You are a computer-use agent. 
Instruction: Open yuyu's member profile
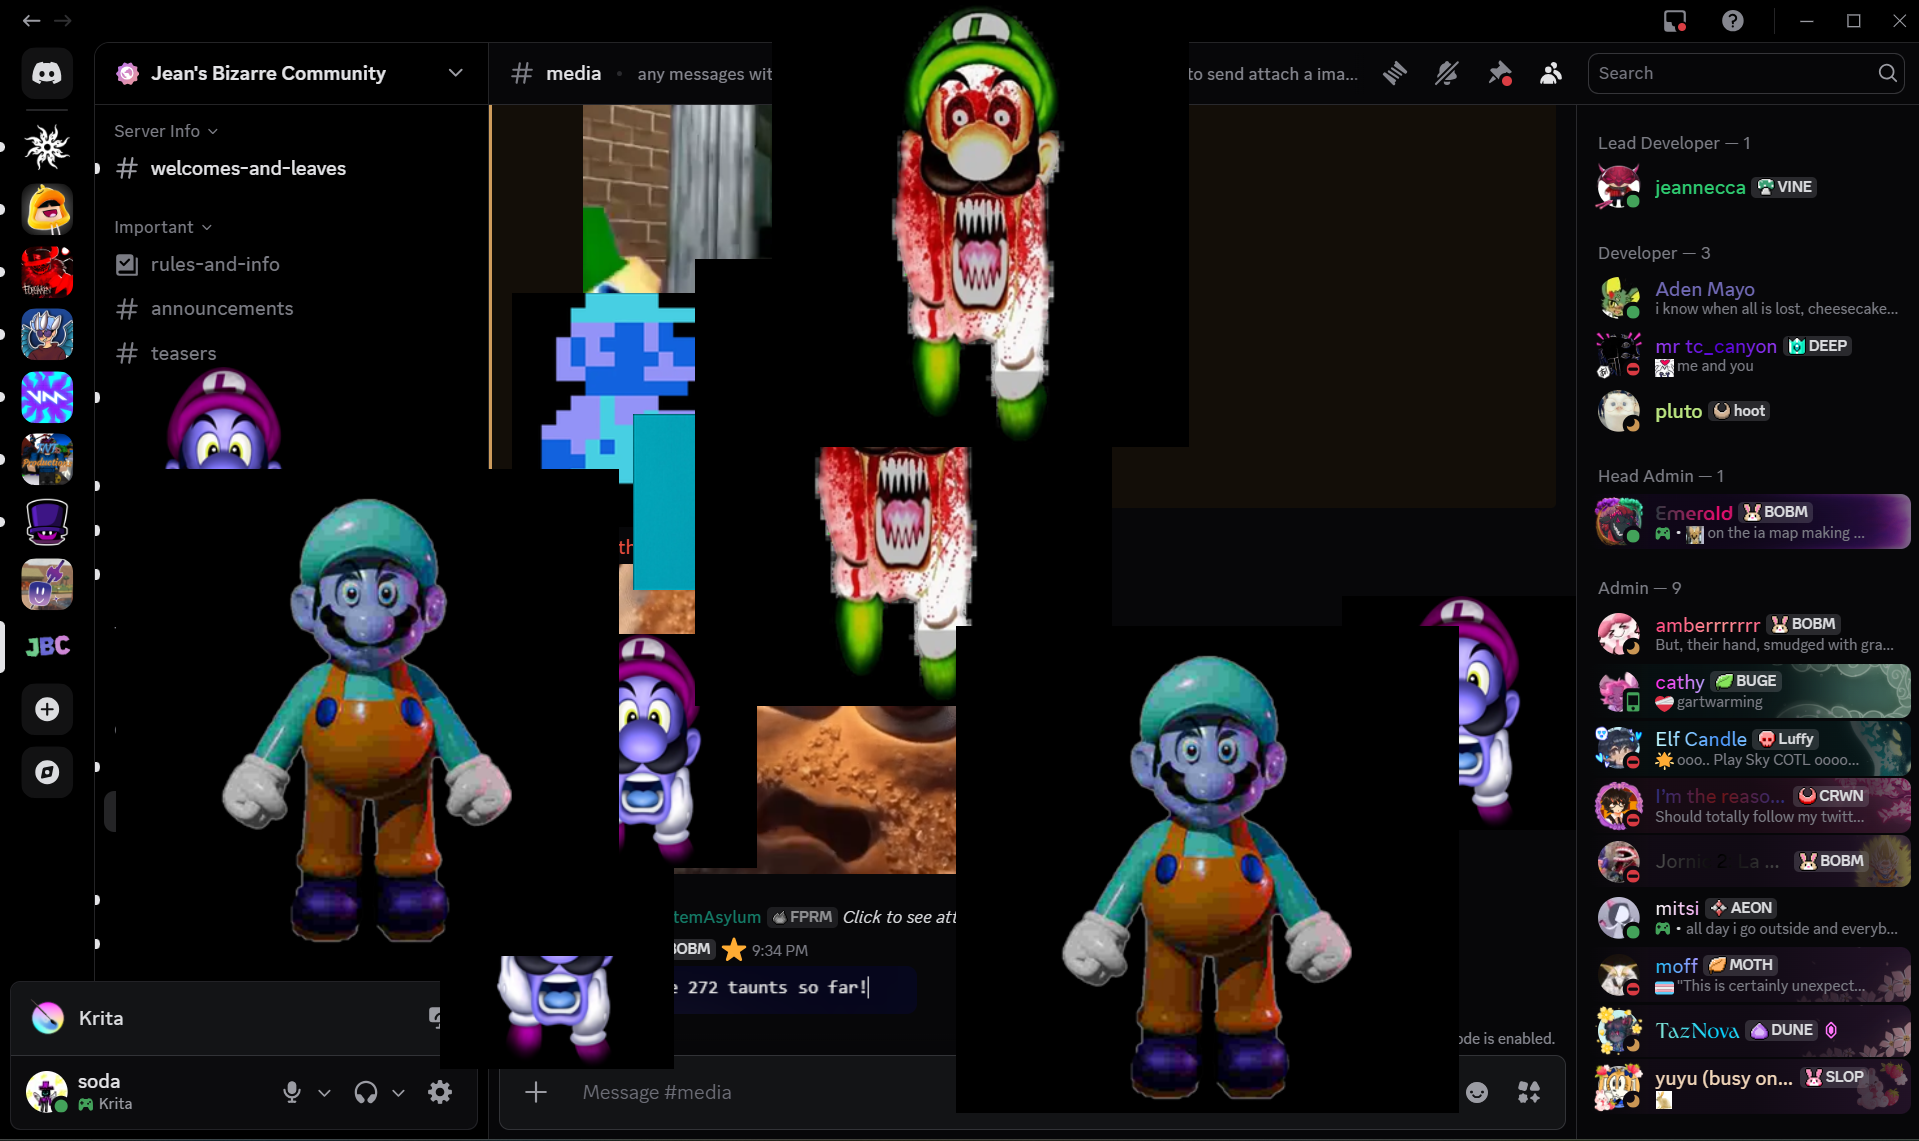(1752, 1087)
